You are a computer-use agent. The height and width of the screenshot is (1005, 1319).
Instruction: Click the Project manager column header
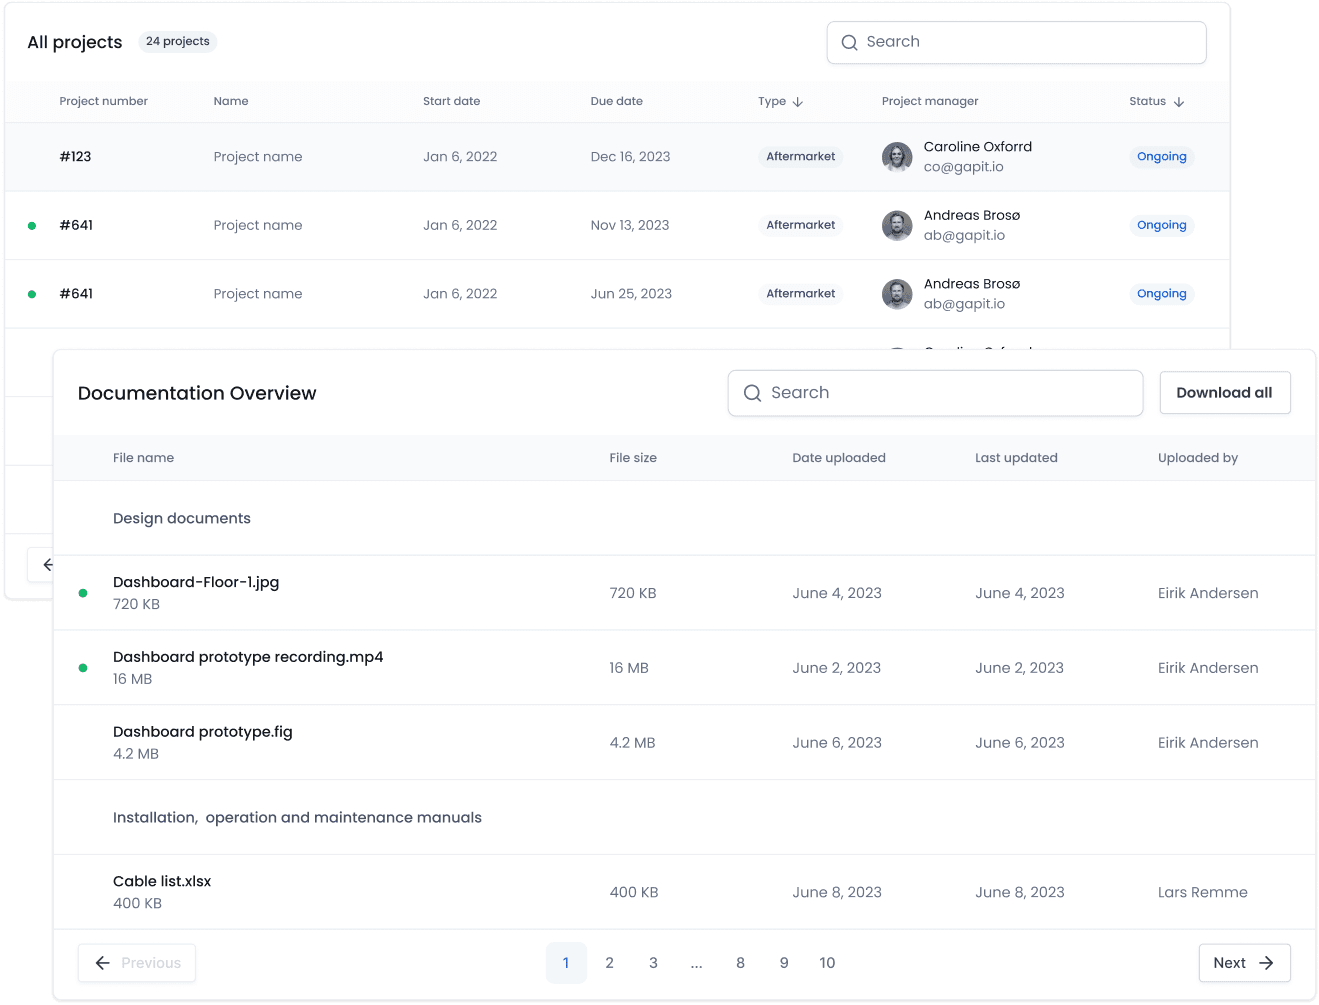click(x=930, y=102)
